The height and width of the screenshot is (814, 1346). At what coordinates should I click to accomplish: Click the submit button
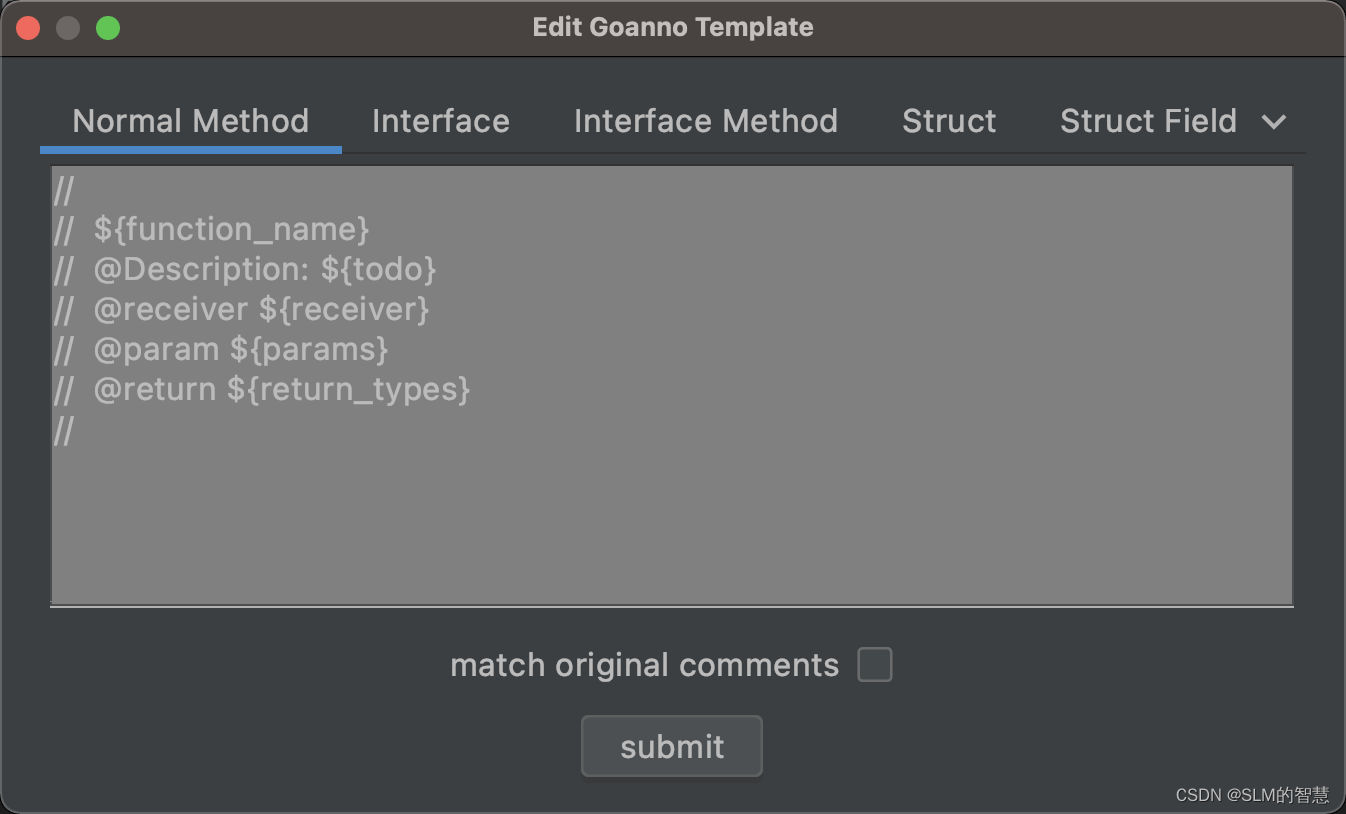672,746
